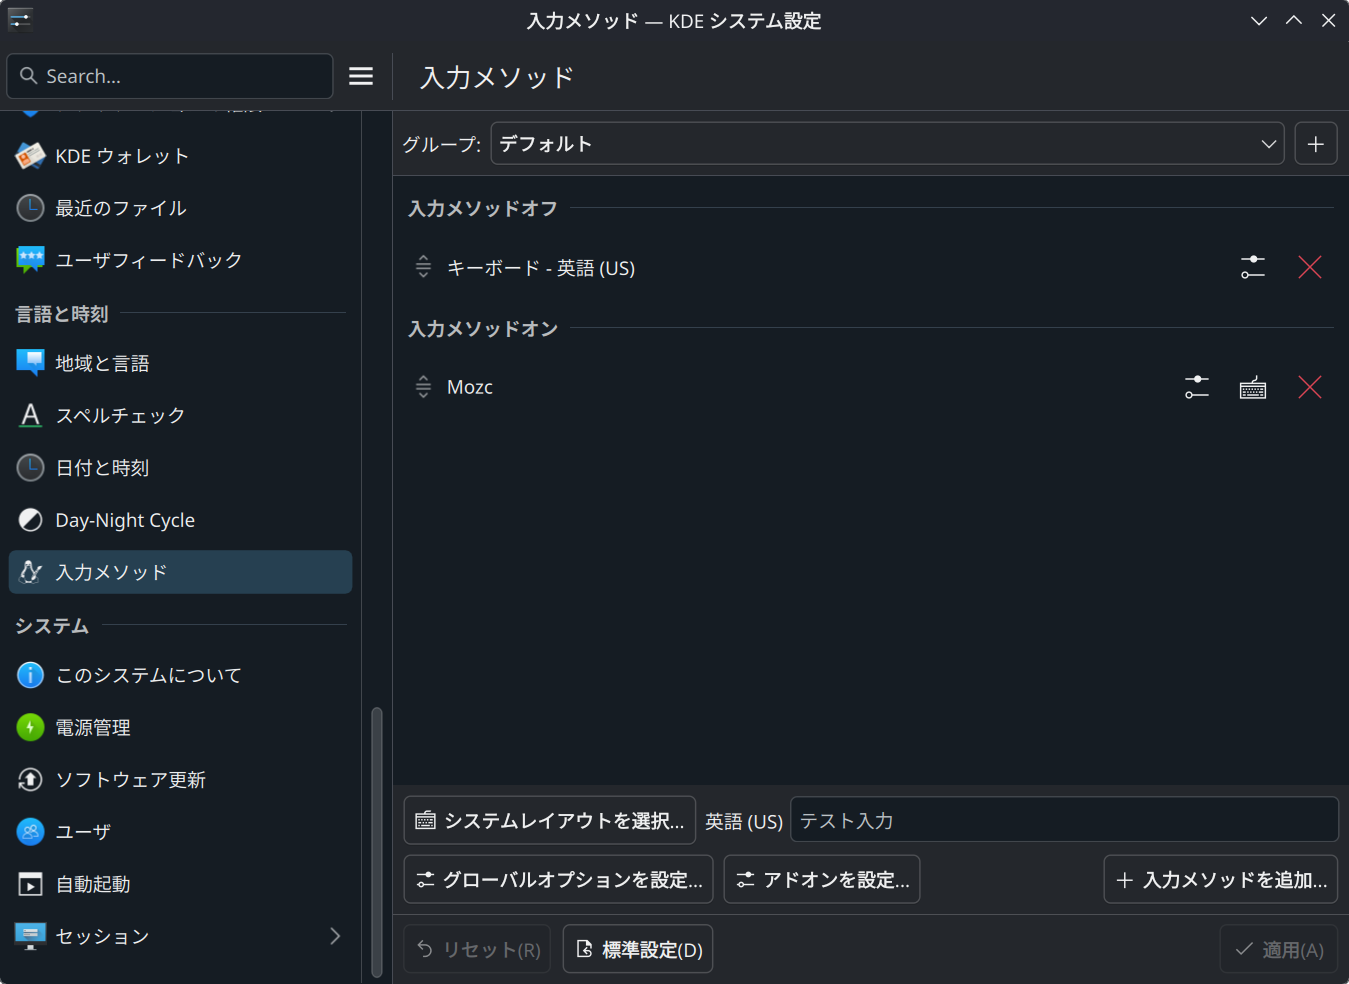Remove Mozc with the red X
1349x984 pixels.
(1309, 387)
